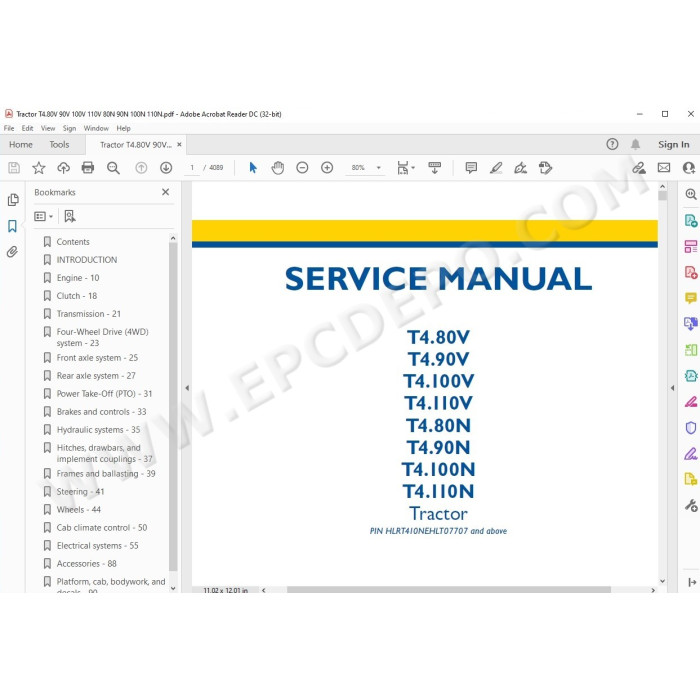Image resolution: width=700 pixels, height=700 pixels.
Task: Open the Help menu
Action: pyautogui.click(x=124, y=129)
